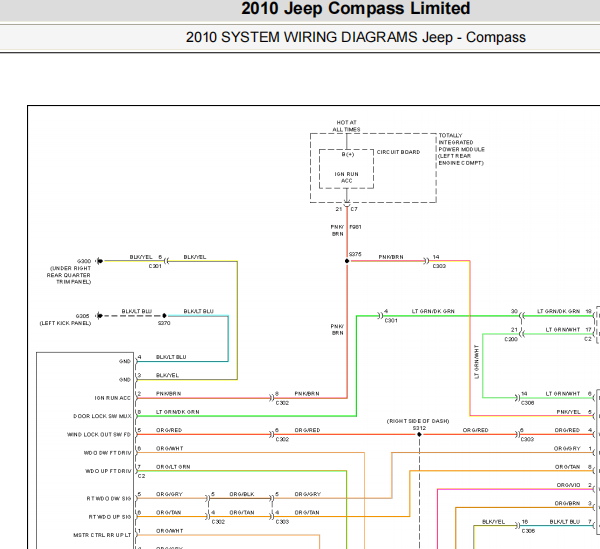Select the 'C7' connector label
This screenshot has height=549, width=600.
coord(354,209)
